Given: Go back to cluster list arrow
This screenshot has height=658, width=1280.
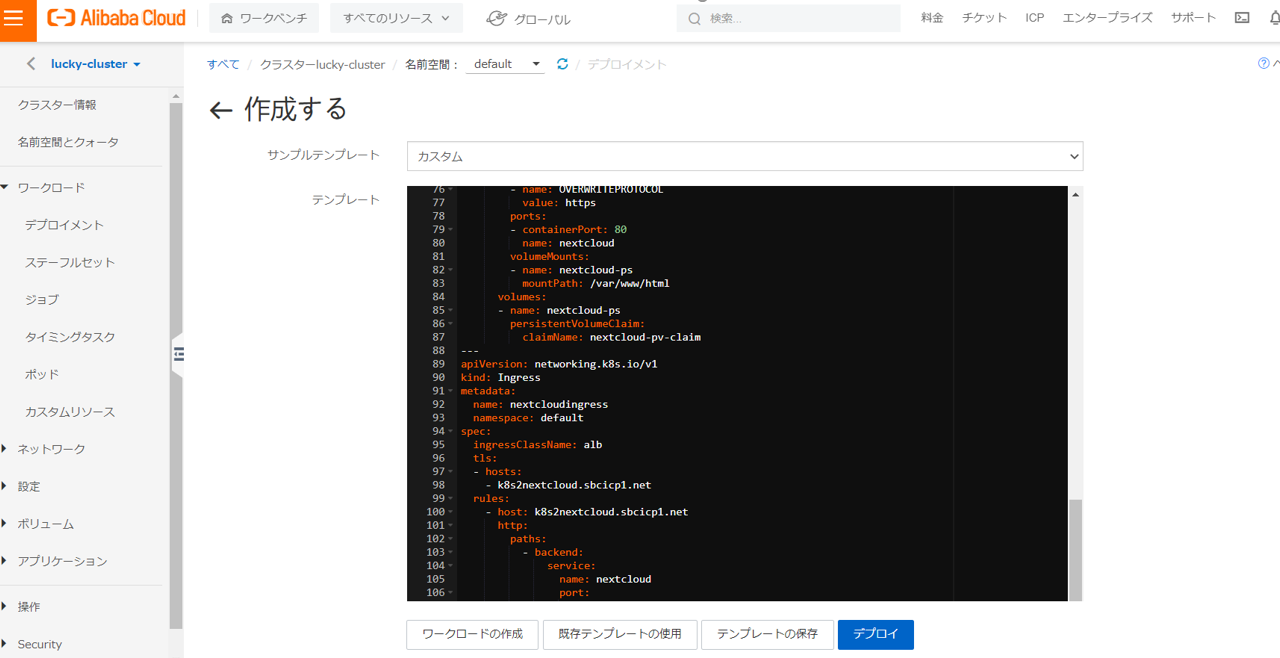Looking at the screenshot, I should coord(31,64).
